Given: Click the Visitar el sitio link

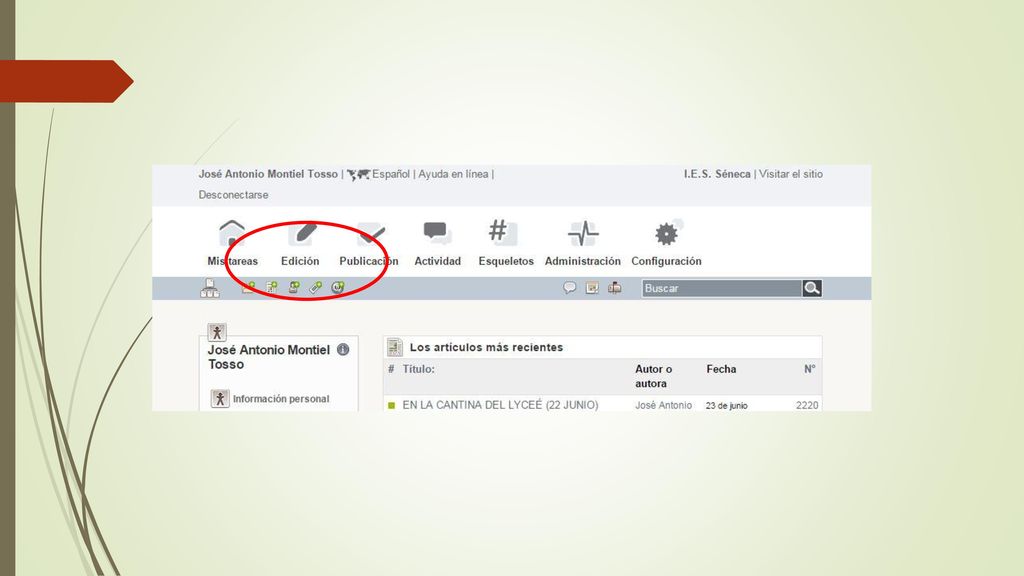Looking at the screenshot, I should [x=791, y=174].
